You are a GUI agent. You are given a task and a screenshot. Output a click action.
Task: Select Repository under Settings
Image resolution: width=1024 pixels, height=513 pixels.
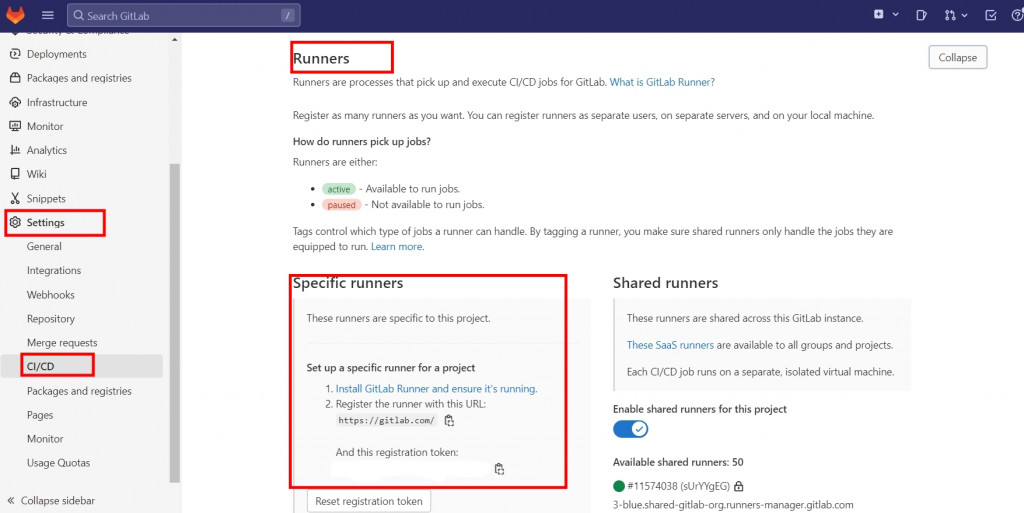[50, 319]
